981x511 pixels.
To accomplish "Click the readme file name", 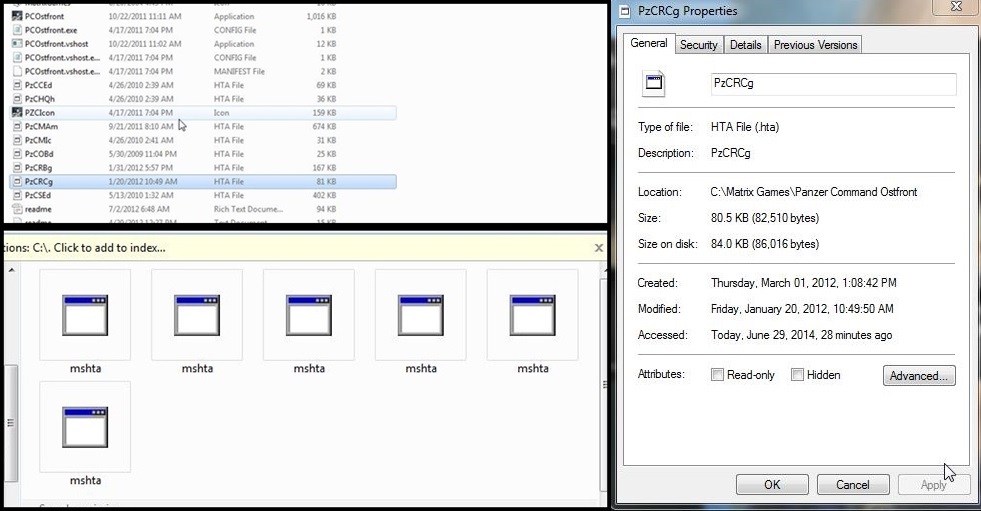I will coord(38,209).
